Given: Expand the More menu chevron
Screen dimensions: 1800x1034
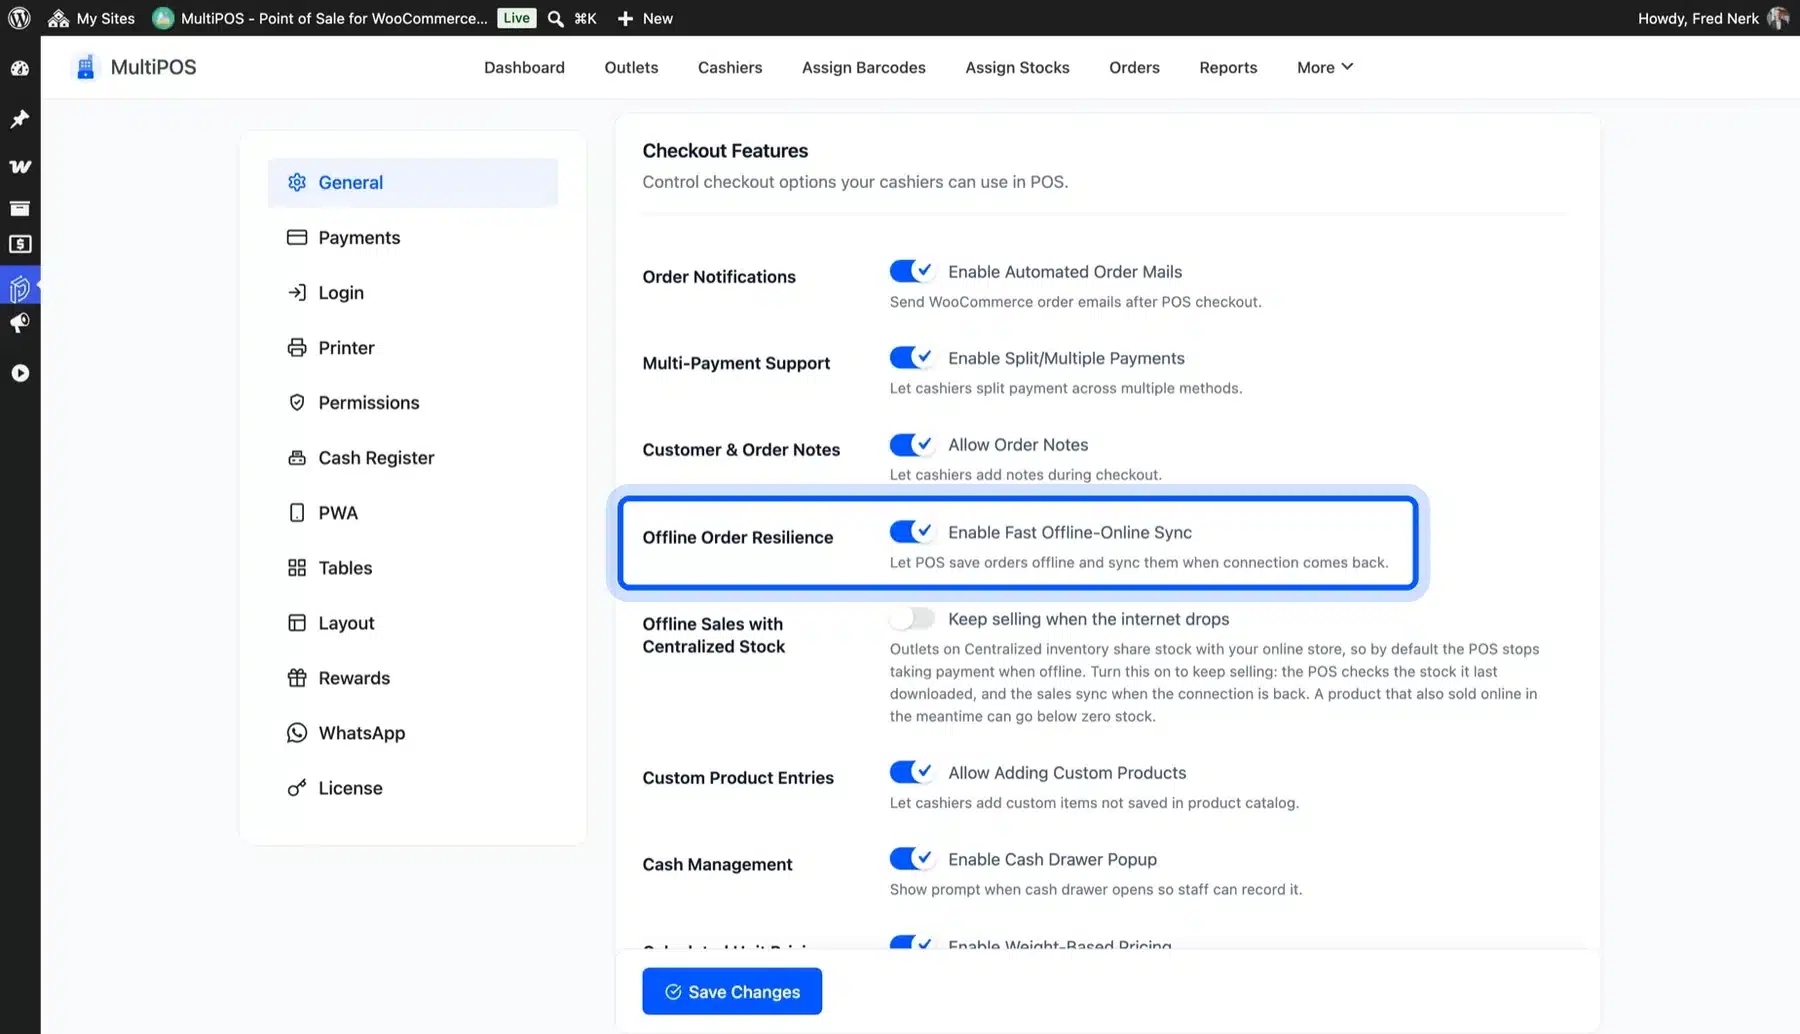Looking at the screenshot, I should pyautogui.click(x=1347, y=66).
